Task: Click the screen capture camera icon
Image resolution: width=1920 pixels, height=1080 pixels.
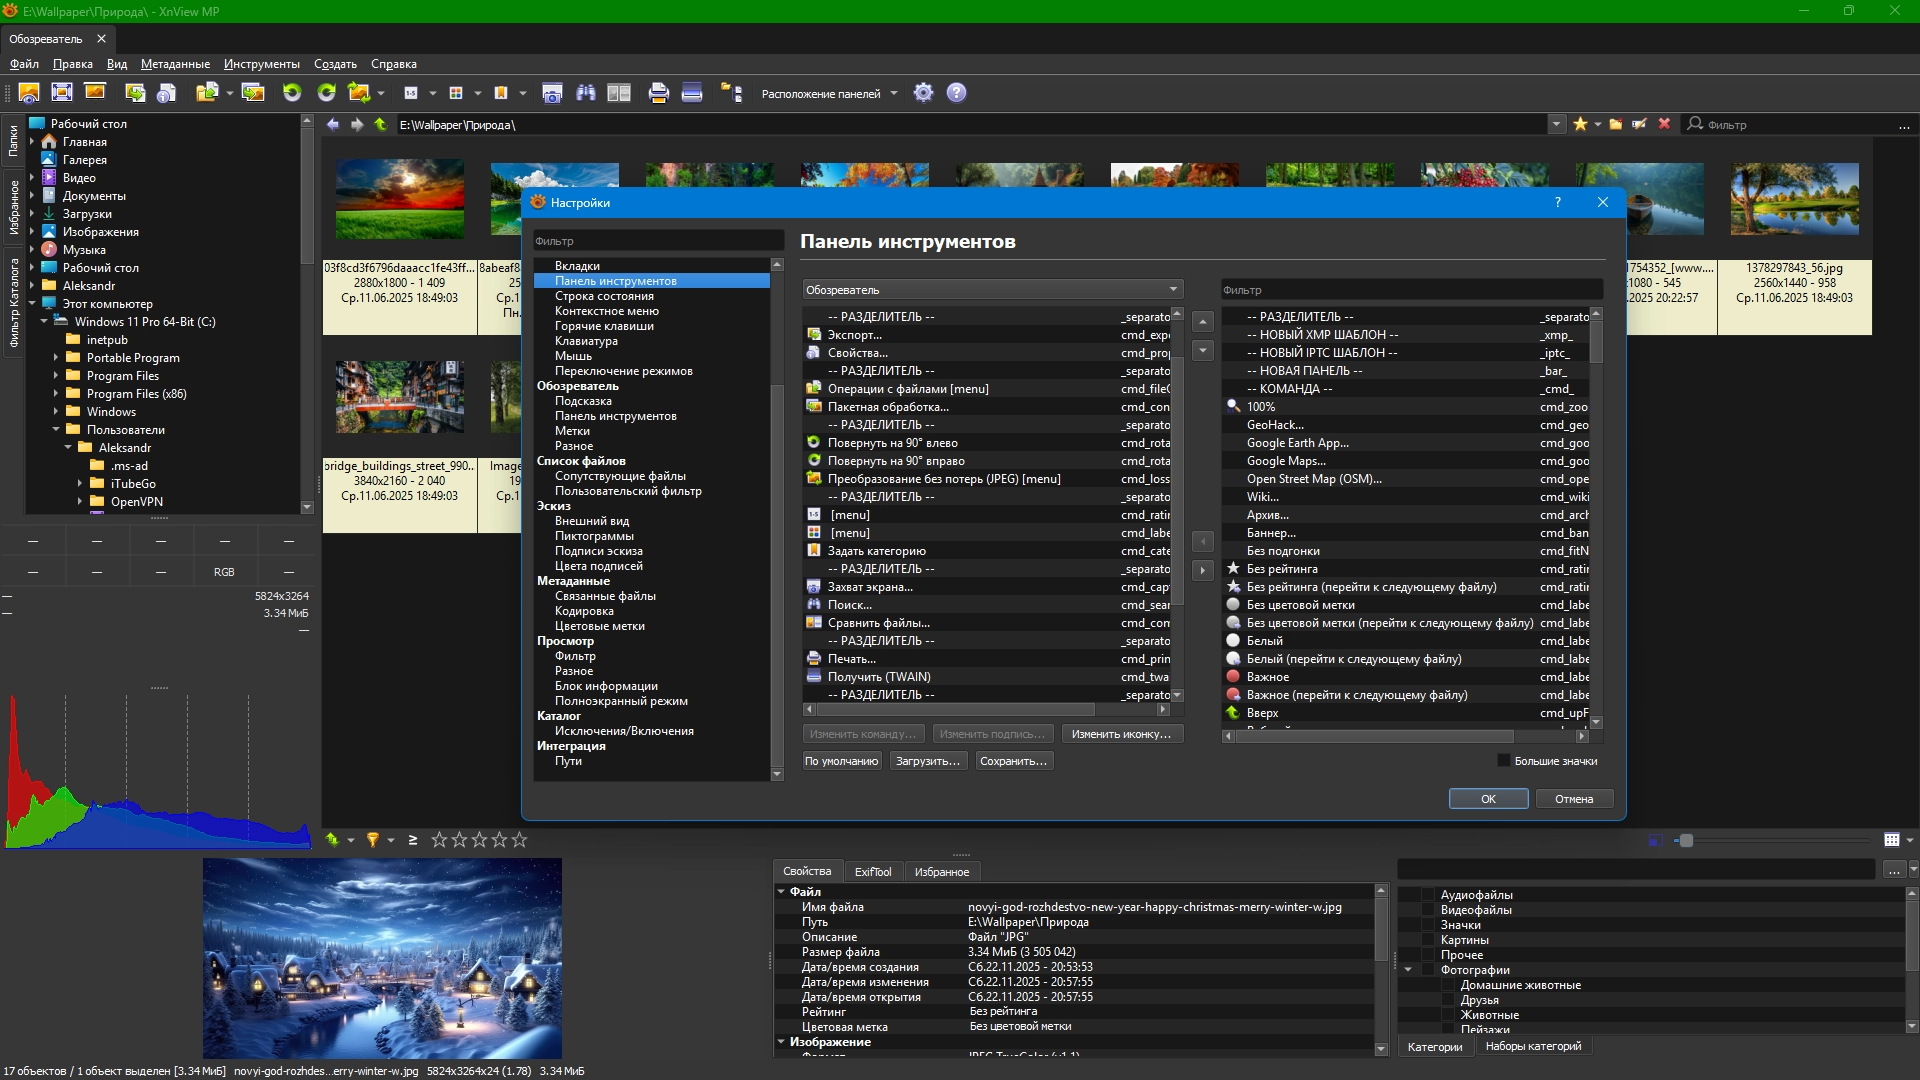Action: 552,93
